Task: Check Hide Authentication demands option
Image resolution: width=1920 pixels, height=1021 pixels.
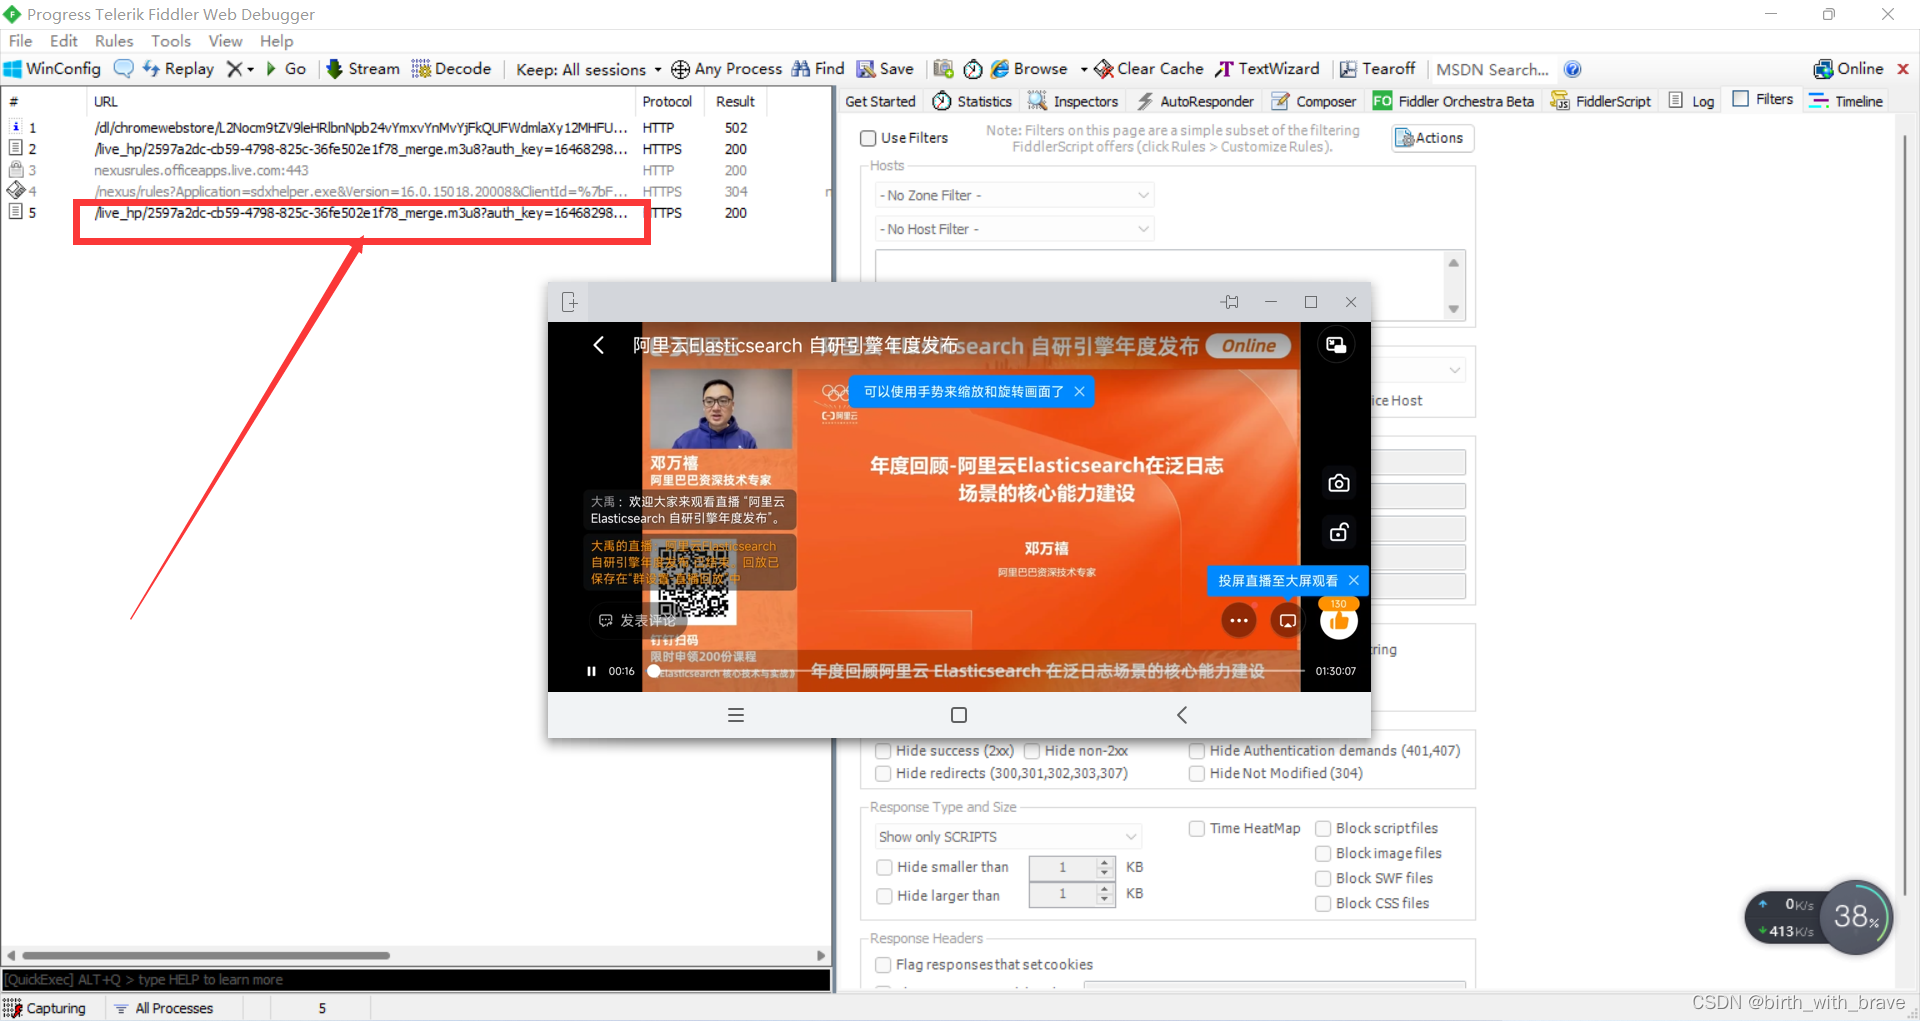Action: [1197, 751]
